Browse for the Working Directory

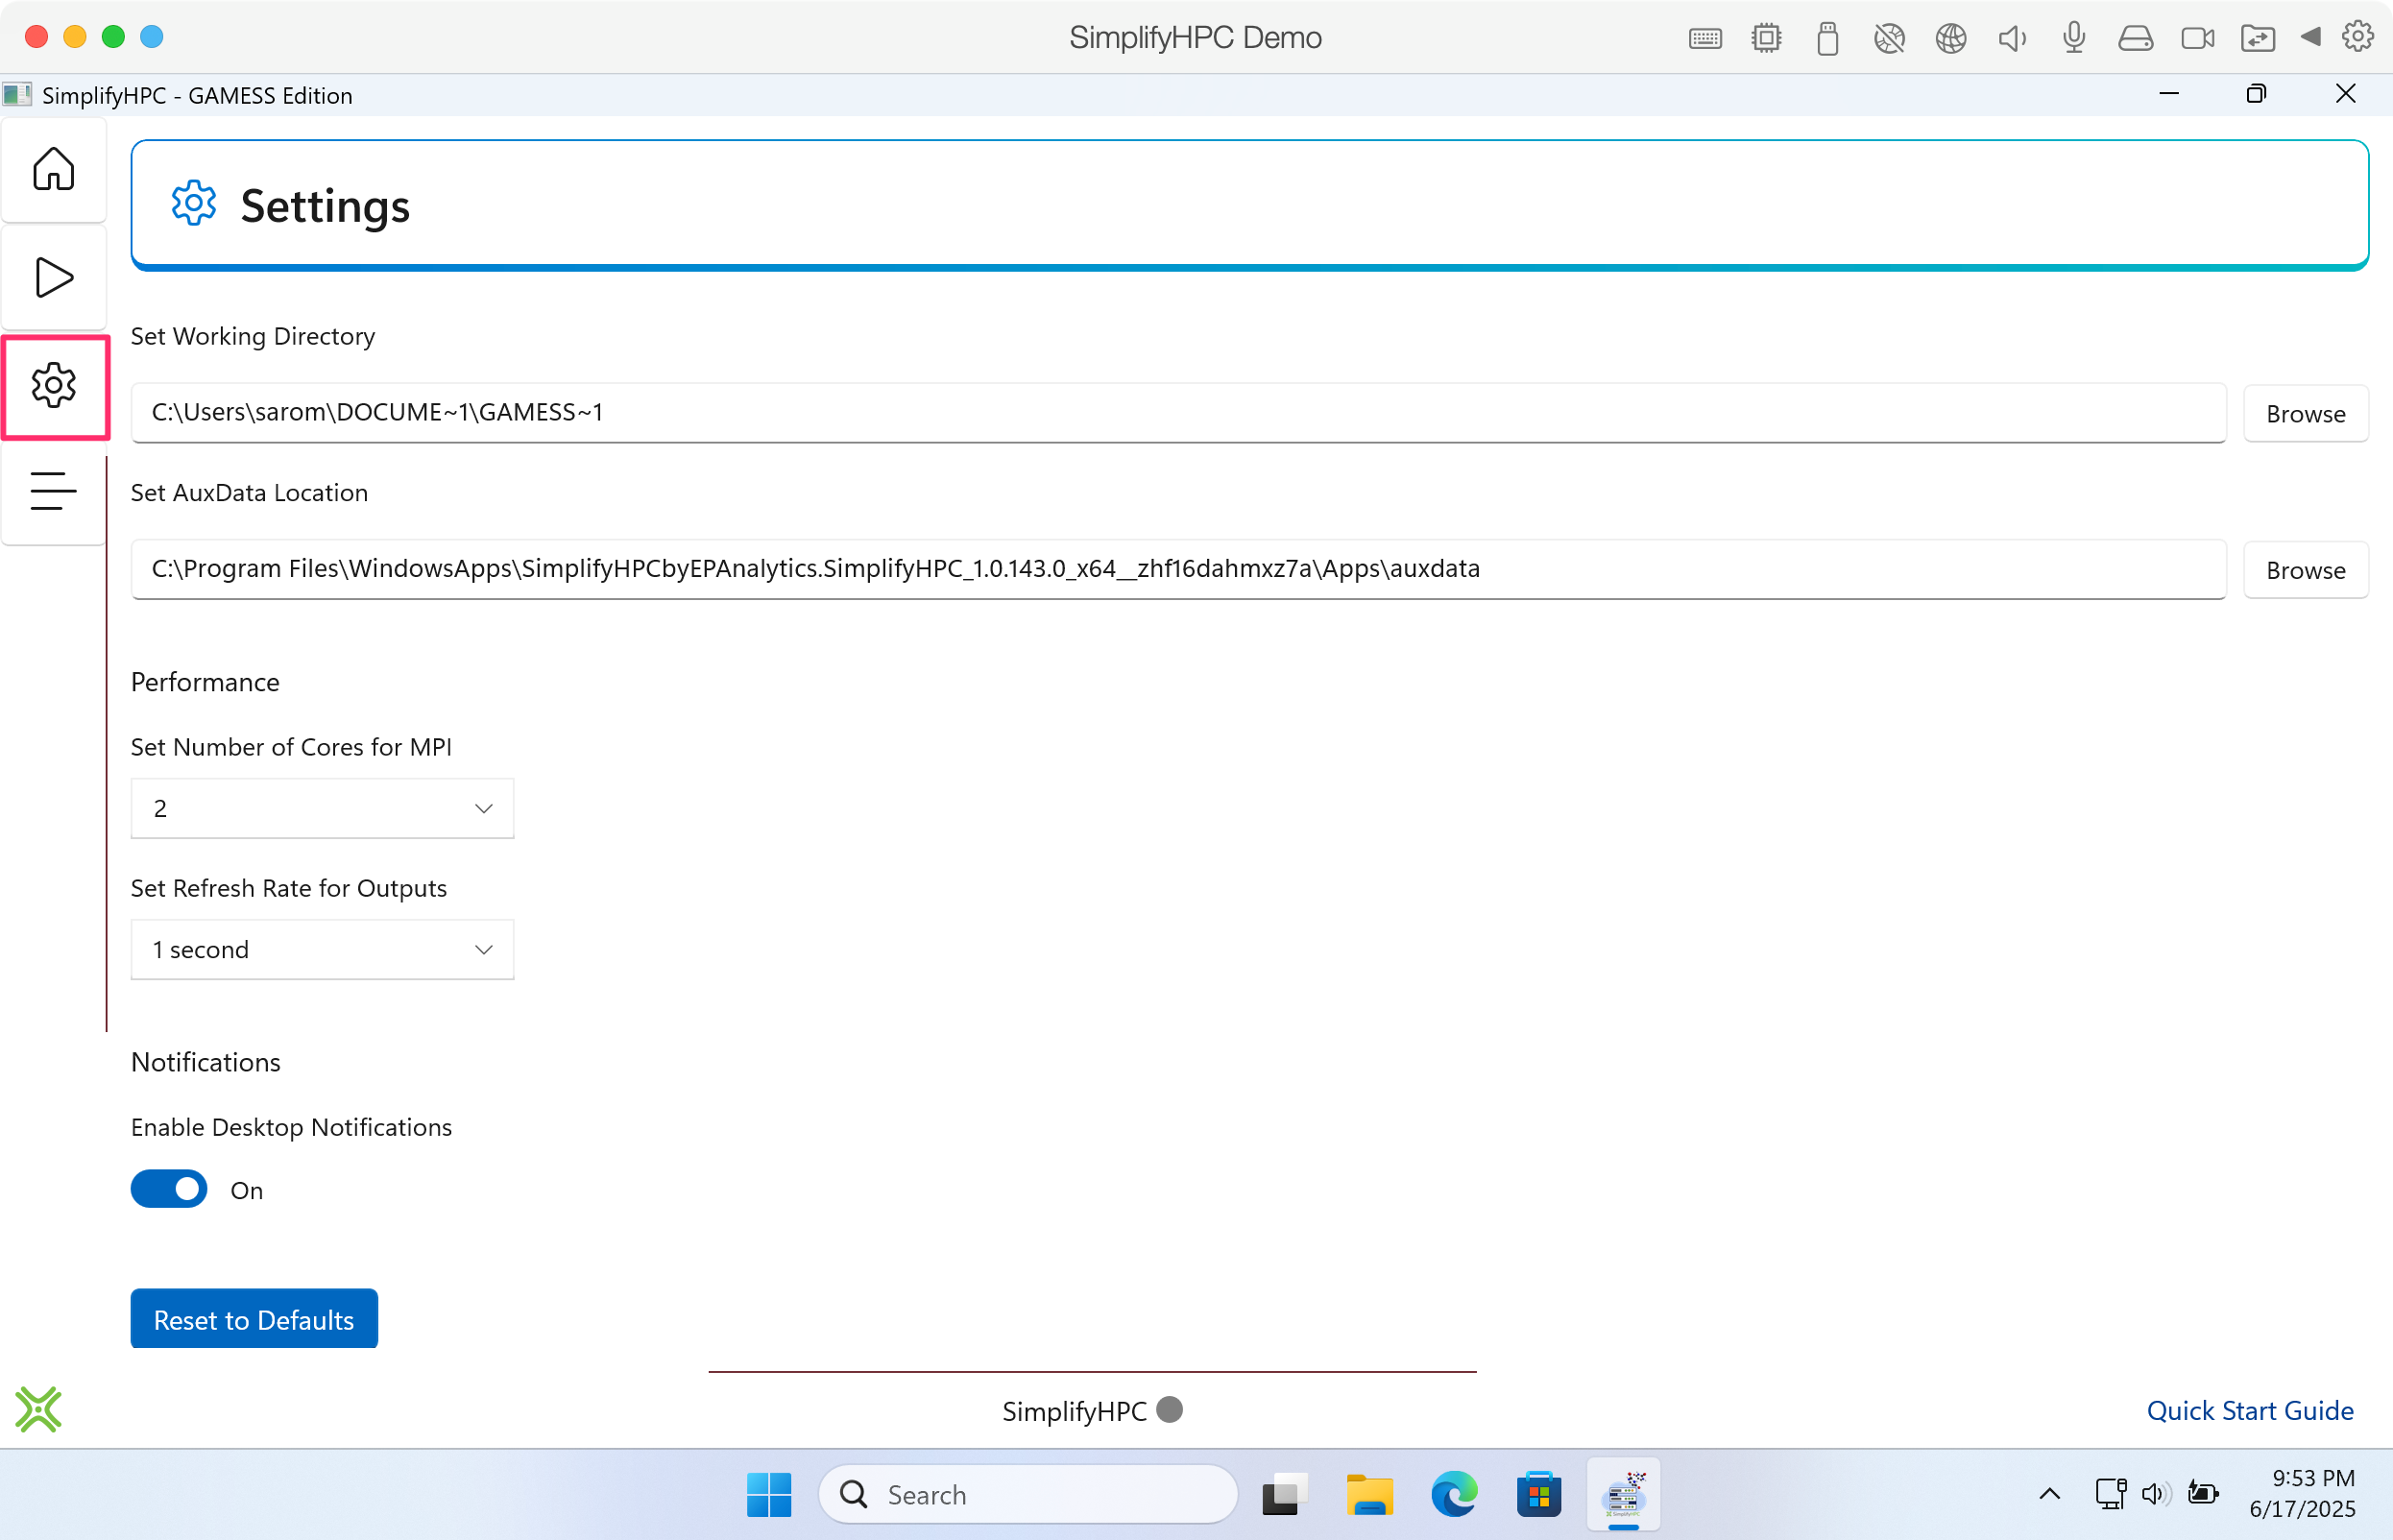2305,414
